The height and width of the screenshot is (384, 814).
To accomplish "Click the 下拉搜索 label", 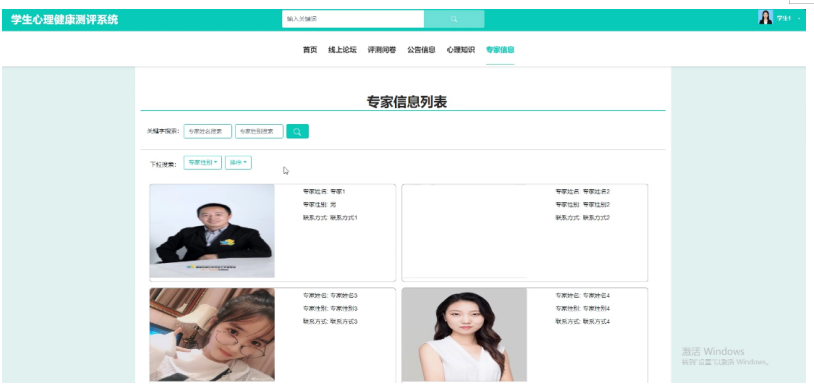I will click(x=163, y=164).
